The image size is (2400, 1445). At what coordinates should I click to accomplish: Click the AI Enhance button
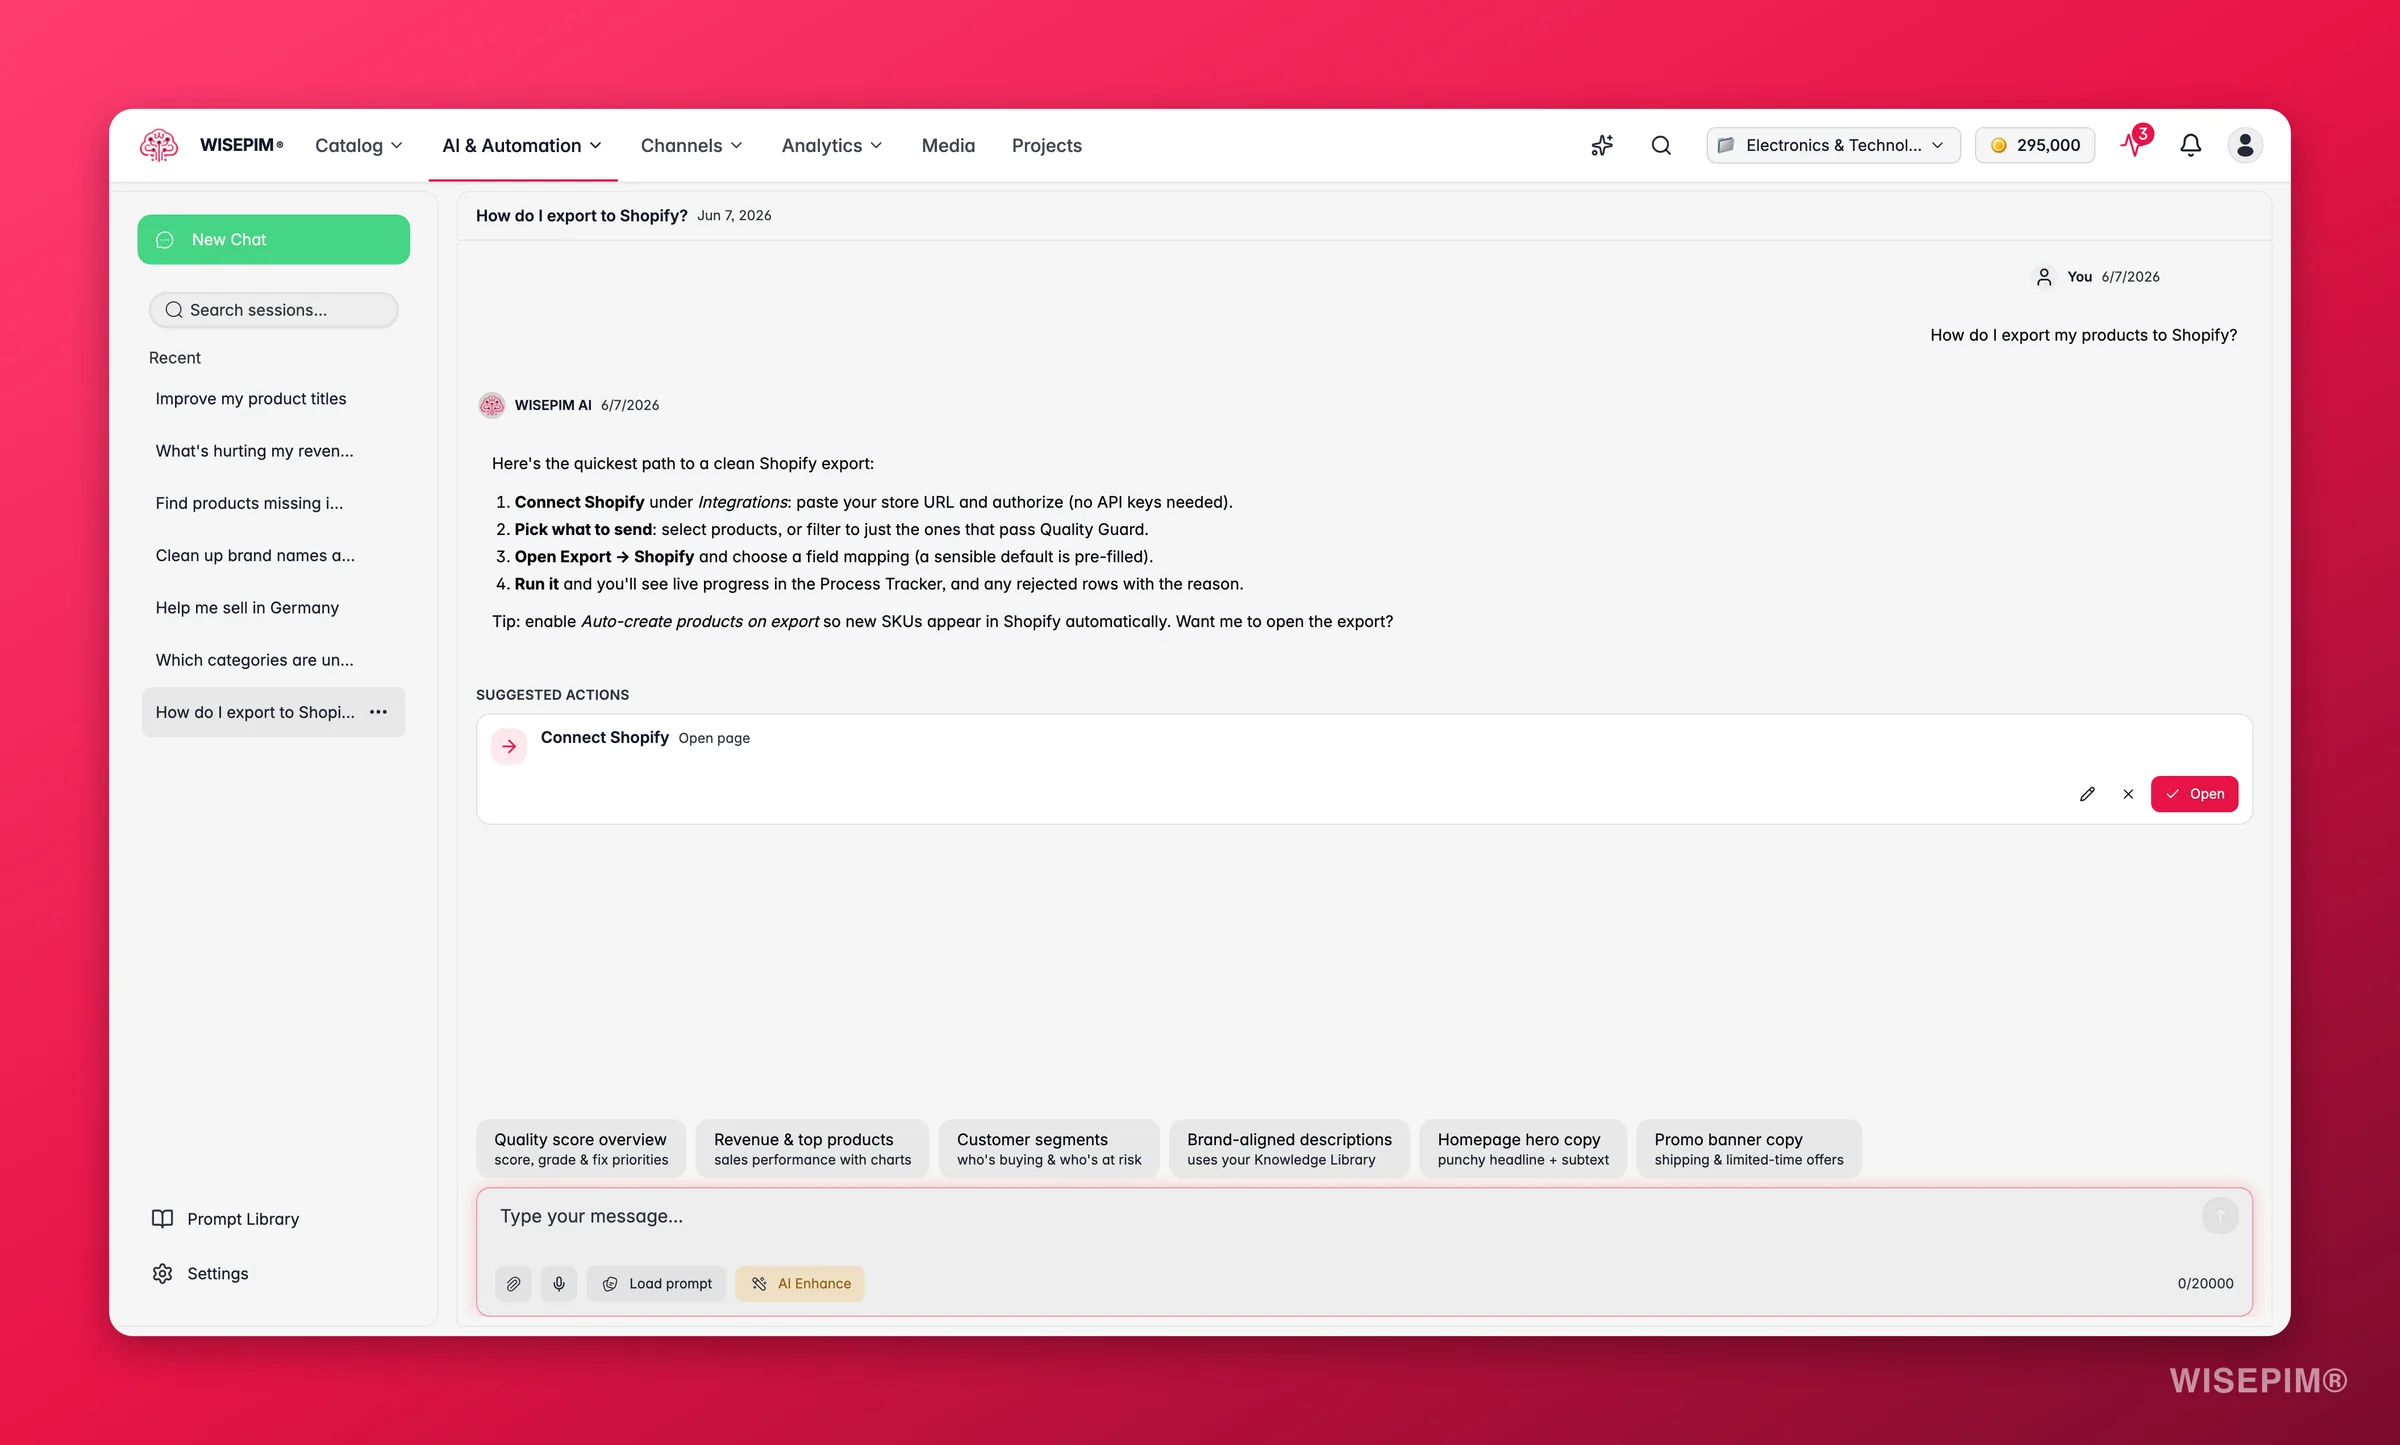tap(800, 1283)
